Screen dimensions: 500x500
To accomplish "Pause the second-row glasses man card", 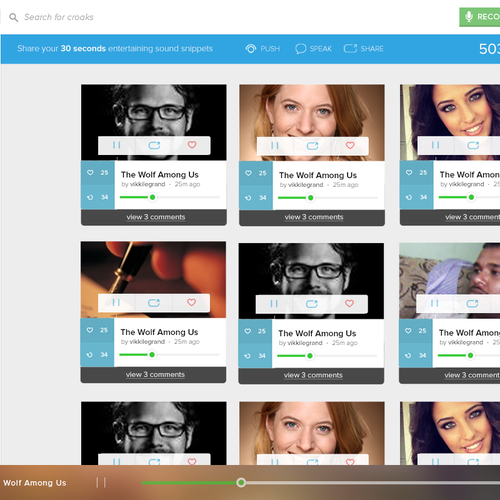I will [274, 304].
